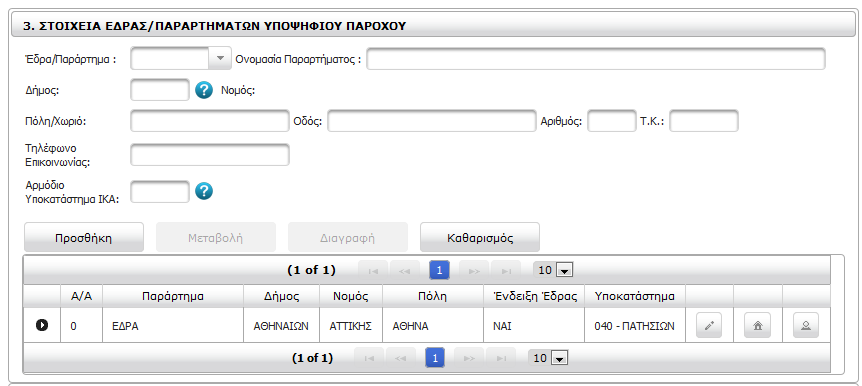This screenshot has height=386, width=862.
Task: Go to next page in bottom paginator
Action: pos(469,359)
